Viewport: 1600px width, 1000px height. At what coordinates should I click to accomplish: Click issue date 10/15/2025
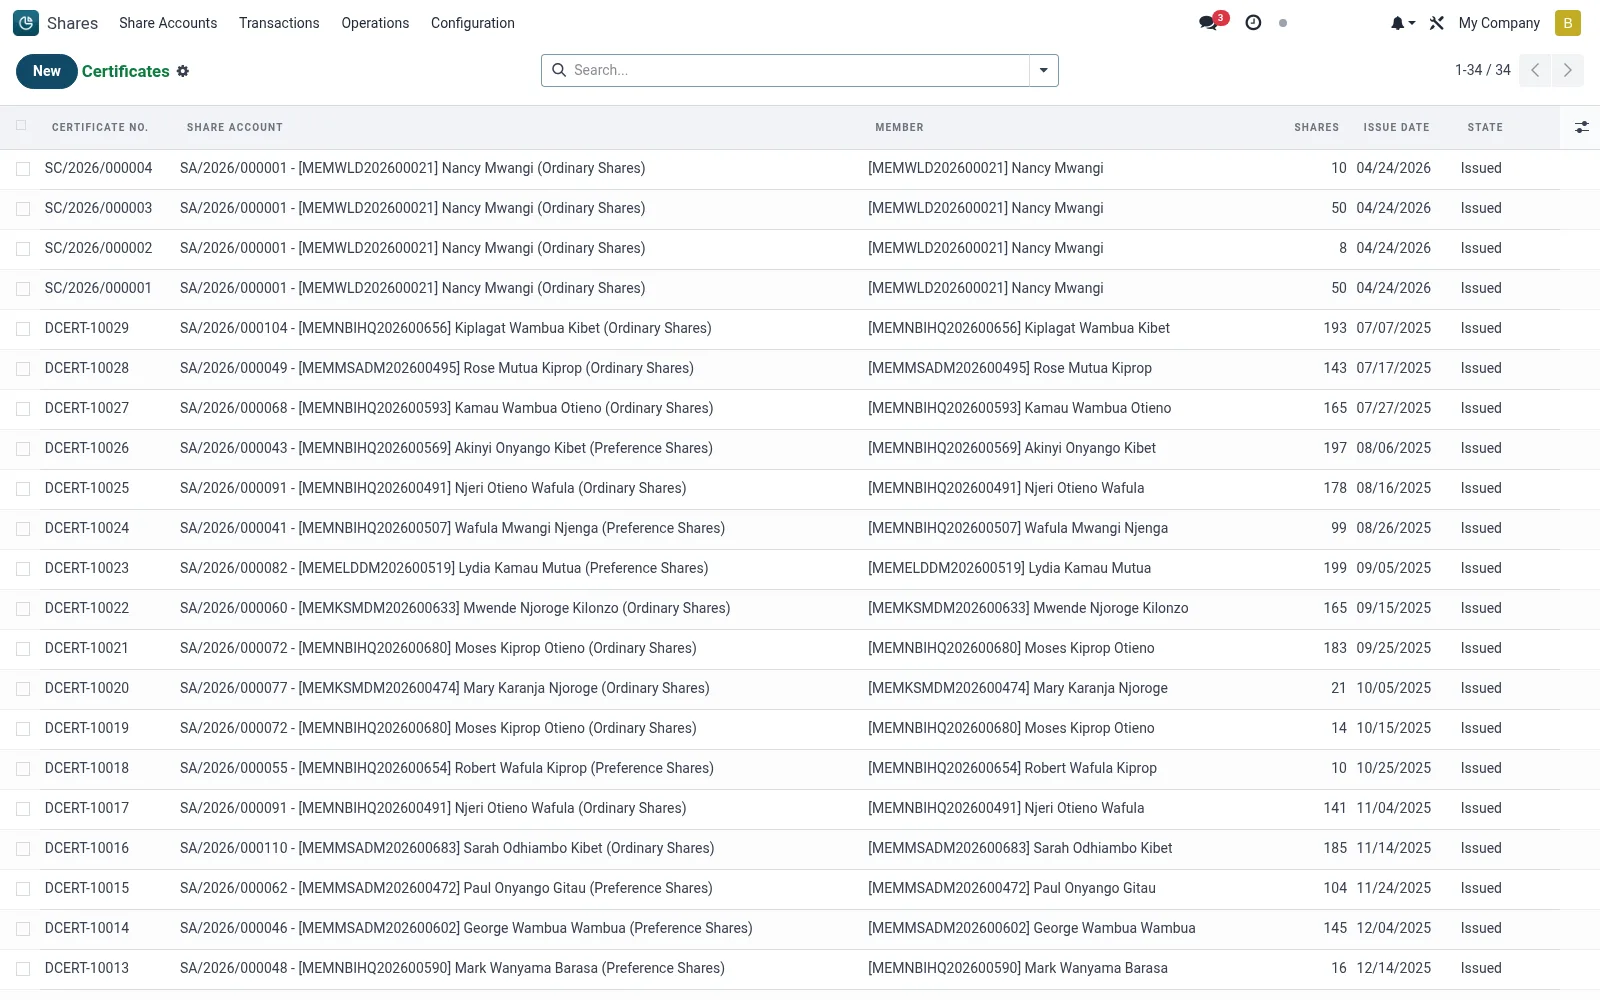pos(1393,728)
